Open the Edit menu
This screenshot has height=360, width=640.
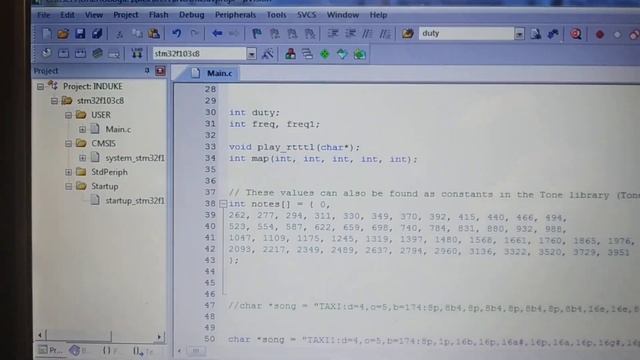pyautogui.click(x=67, y=15)
